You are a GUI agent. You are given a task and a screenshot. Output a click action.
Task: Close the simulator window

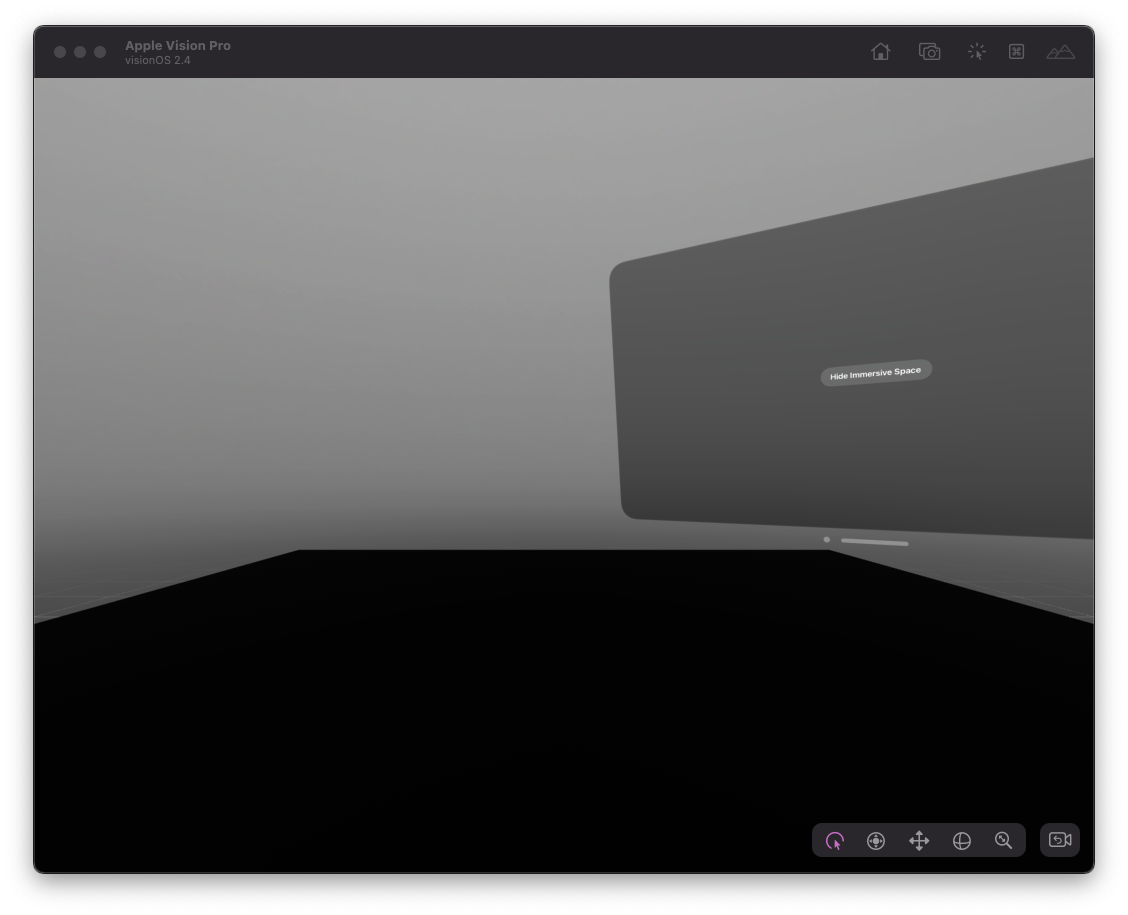[60, 52]
